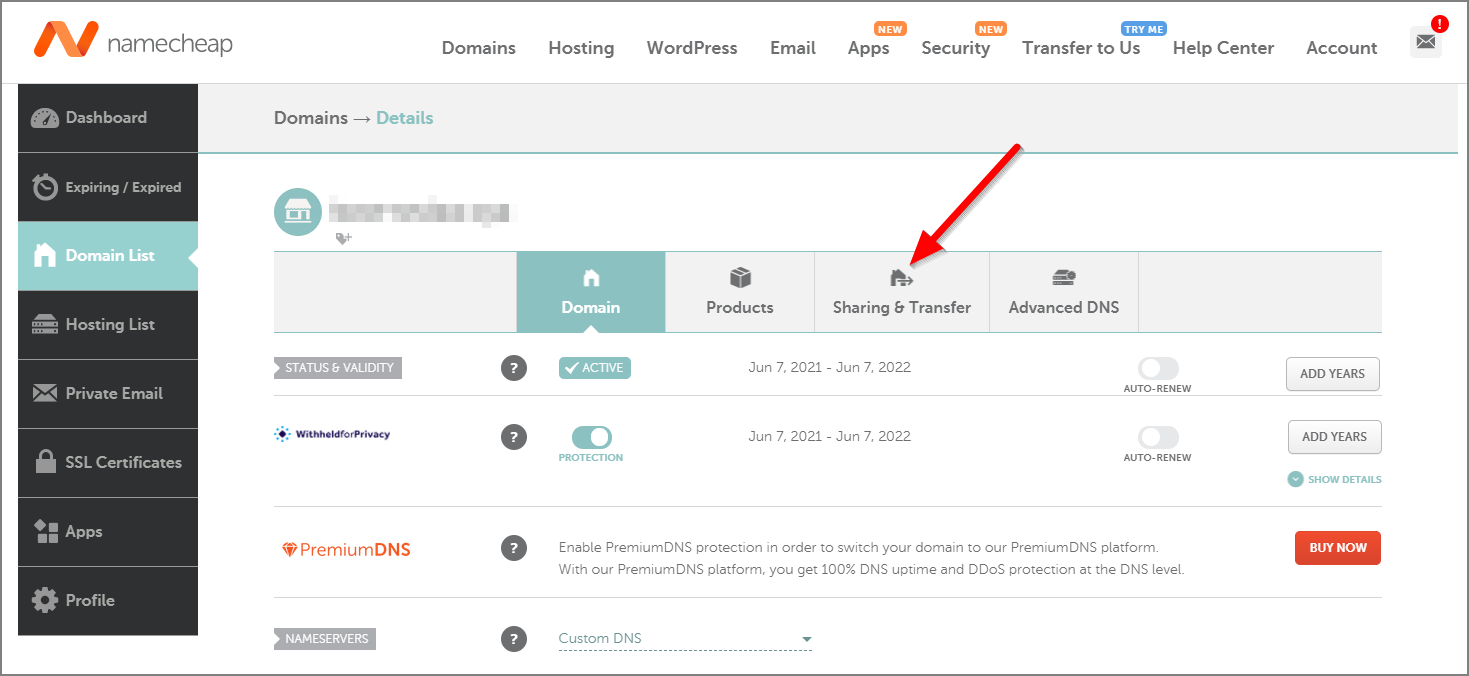Image resolution: width=1469 pixels, height=676 pixels.
Task: Open the Security top menu
Action: coord(955,48)
